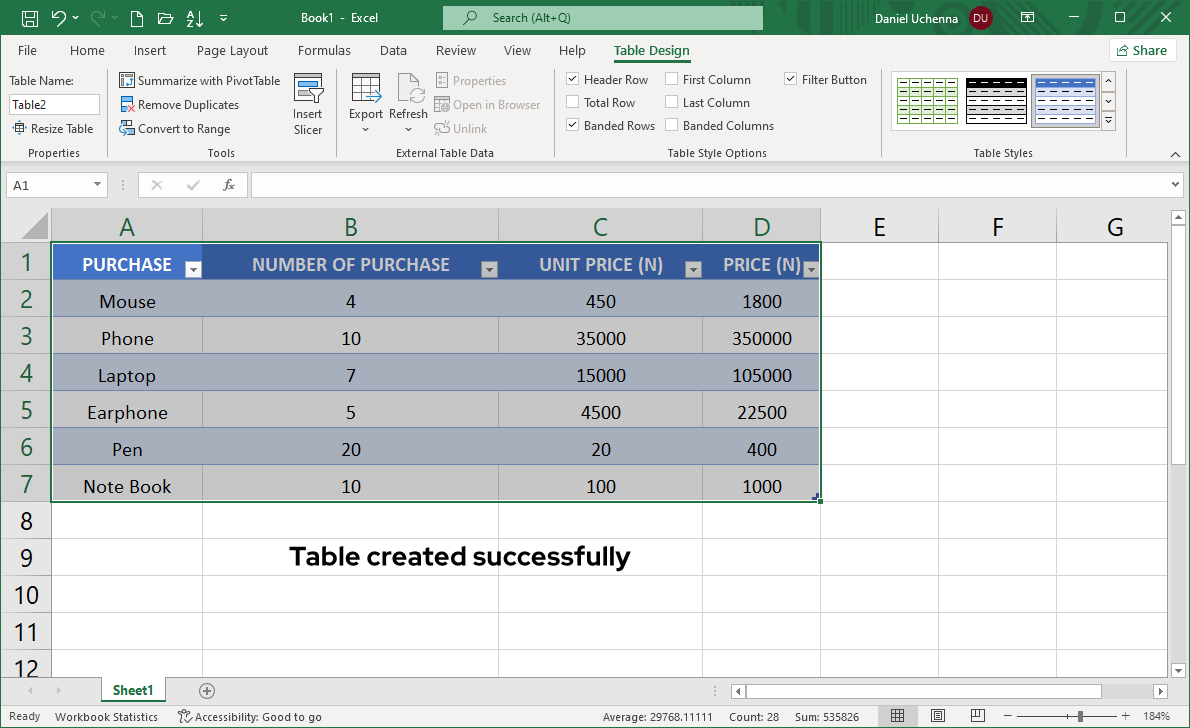Click the zoom slider handle

click(1080, 716)
